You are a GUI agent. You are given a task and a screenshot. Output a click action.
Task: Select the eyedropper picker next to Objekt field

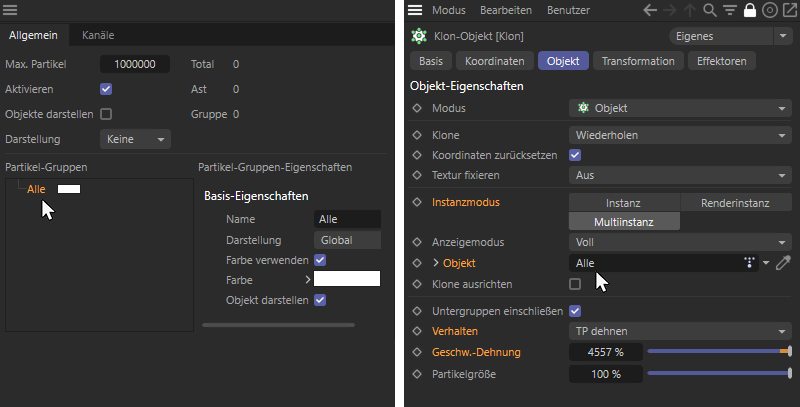(x=783, y=263)
